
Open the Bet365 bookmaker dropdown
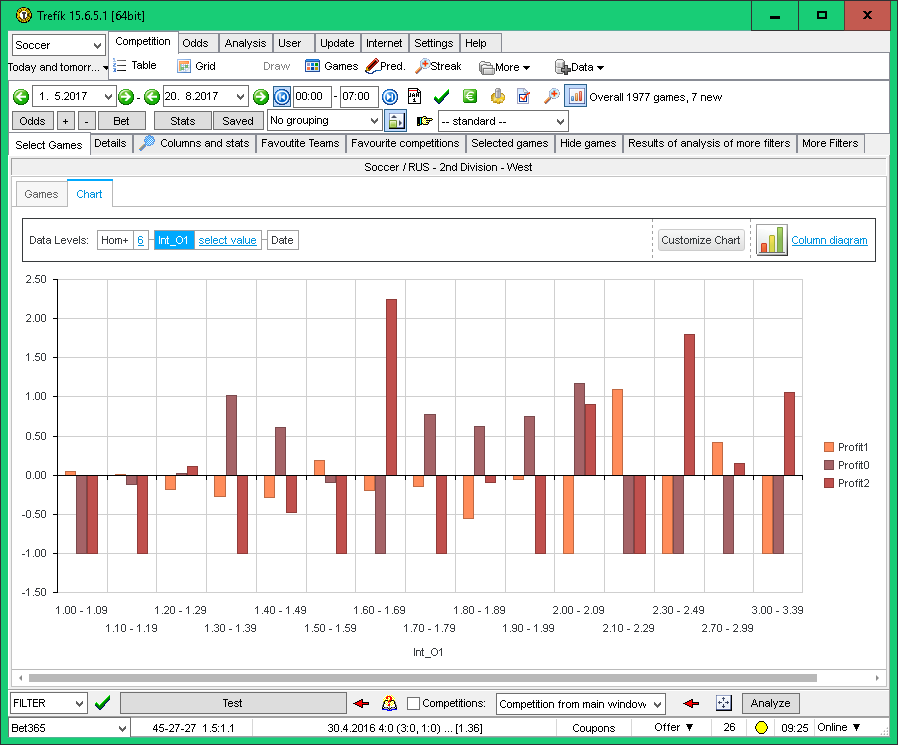click(69, 727)
